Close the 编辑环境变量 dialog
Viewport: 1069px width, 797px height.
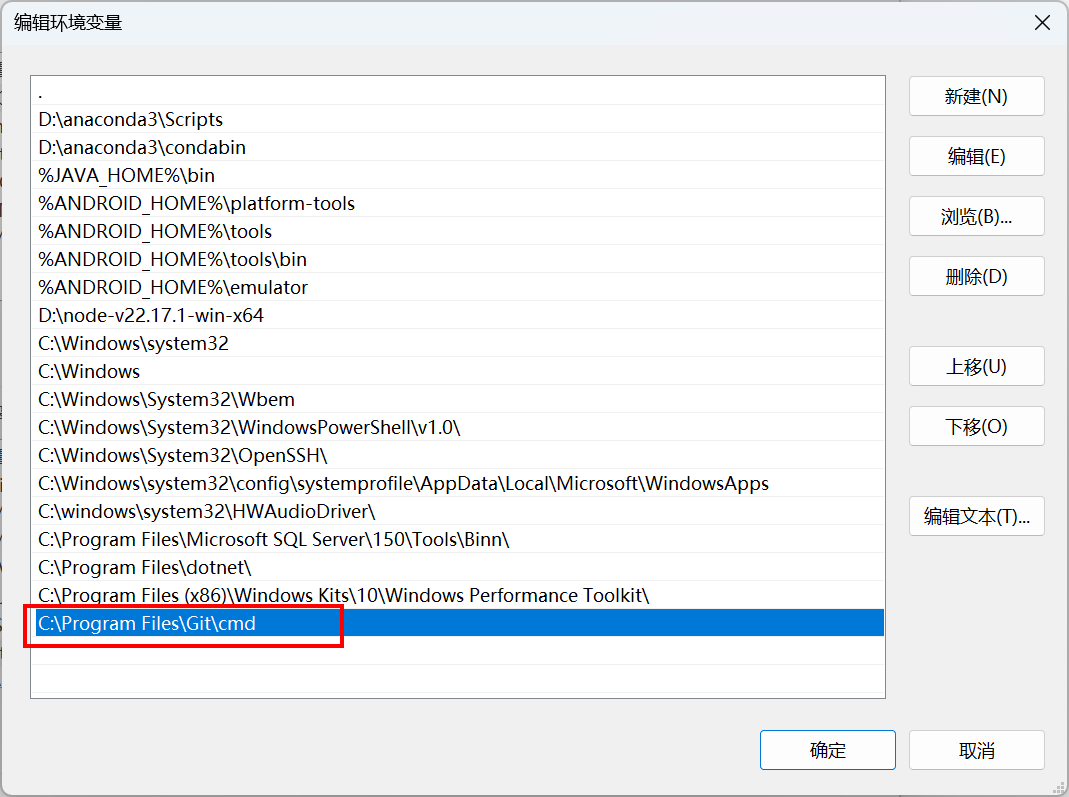pos(1042,22)
